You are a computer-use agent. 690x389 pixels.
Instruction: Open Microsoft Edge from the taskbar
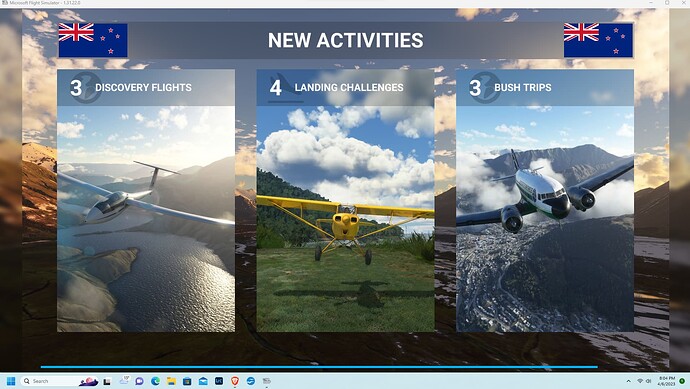pos(155,381)
